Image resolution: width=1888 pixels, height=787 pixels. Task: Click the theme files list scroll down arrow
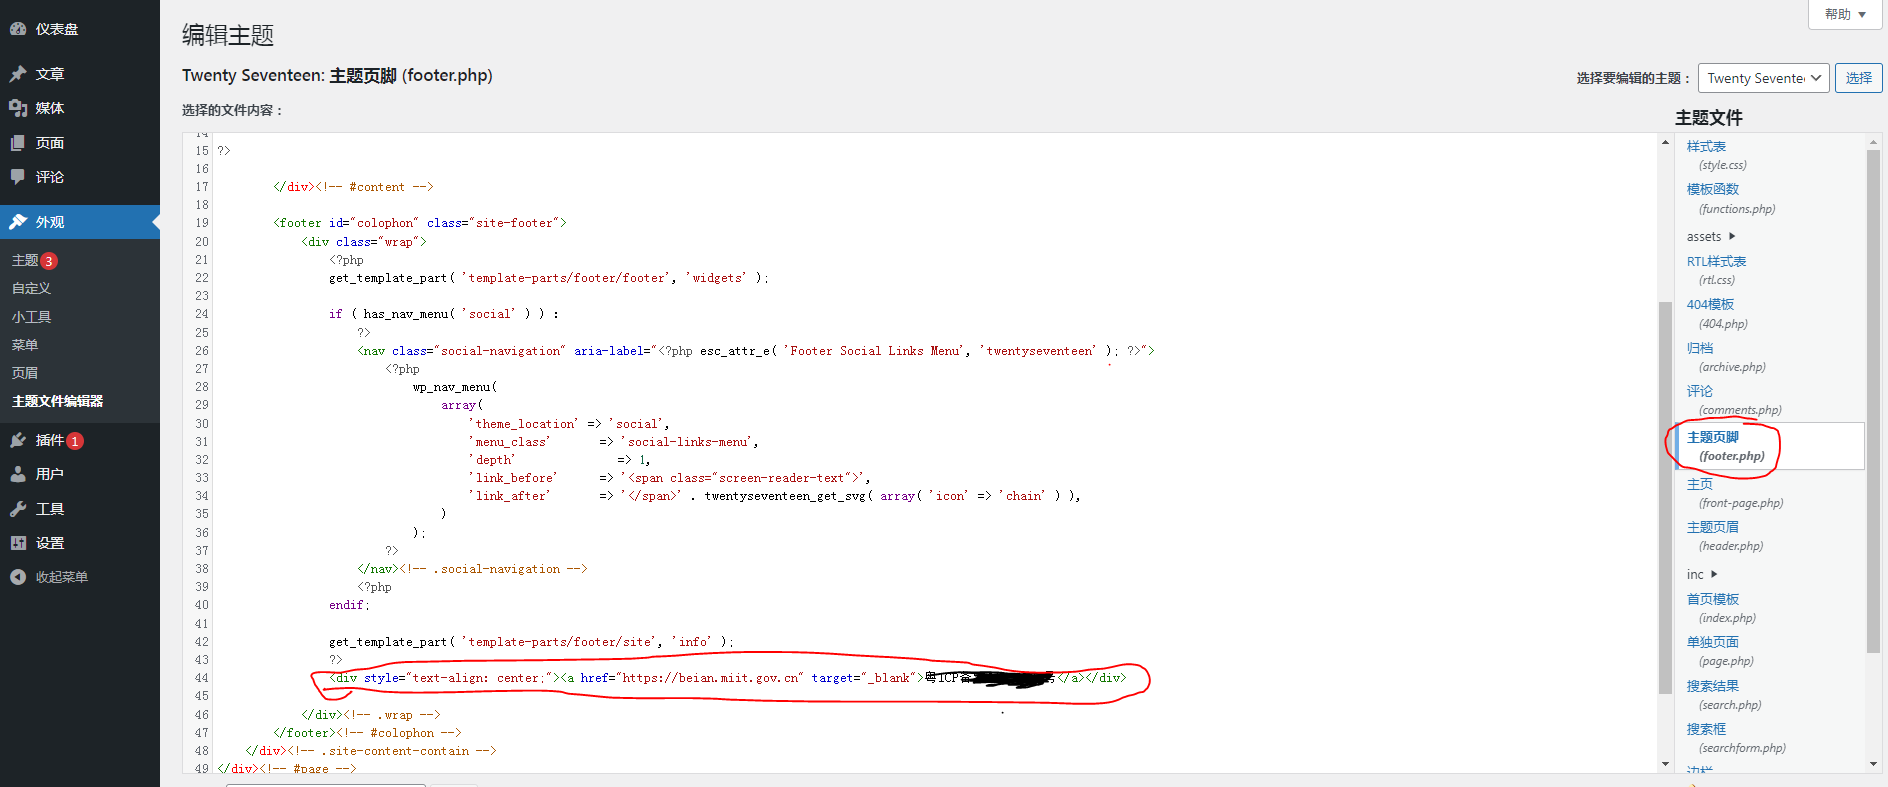tap(1873, 764)
